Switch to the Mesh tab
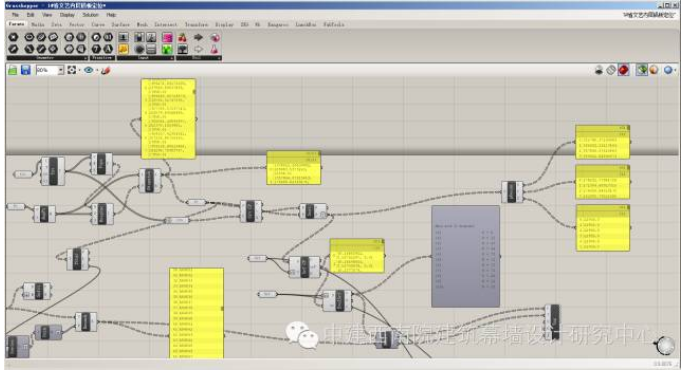The width and height of the screenshot is (685, 374). point(142,25)
